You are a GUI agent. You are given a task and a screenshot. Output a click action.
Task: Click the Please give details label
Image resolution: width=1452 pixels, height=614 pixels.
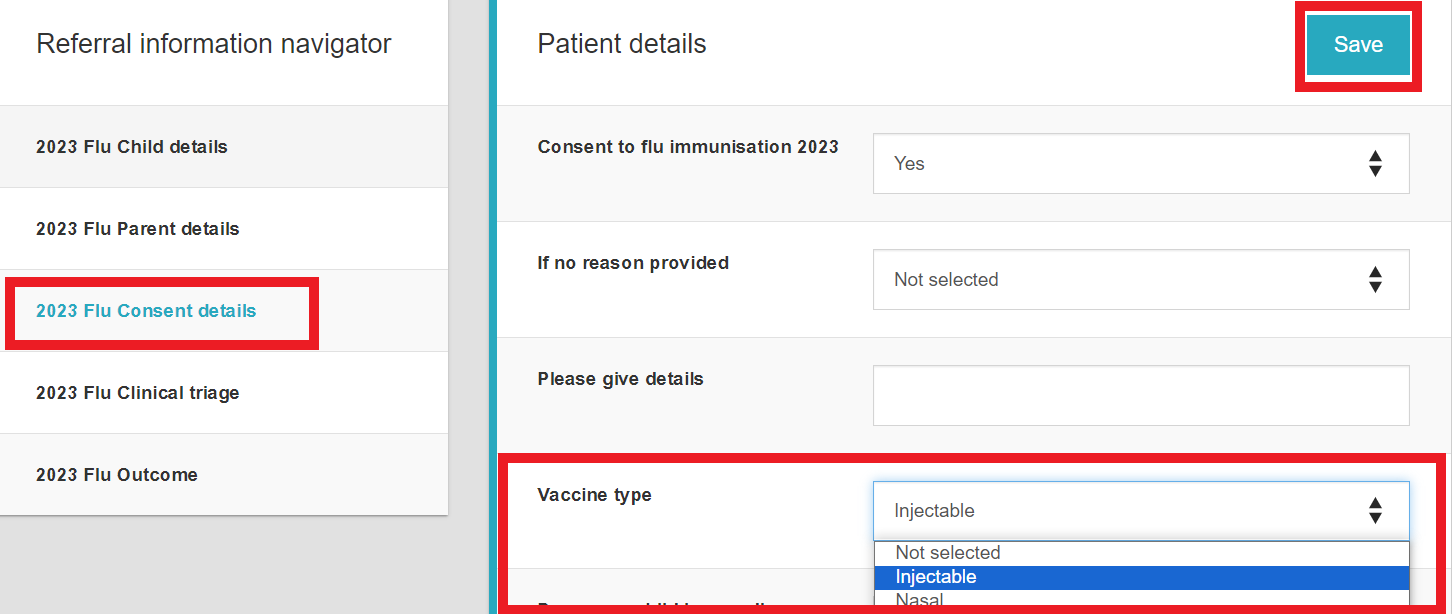pyautogui.click(x=621, y=379)
